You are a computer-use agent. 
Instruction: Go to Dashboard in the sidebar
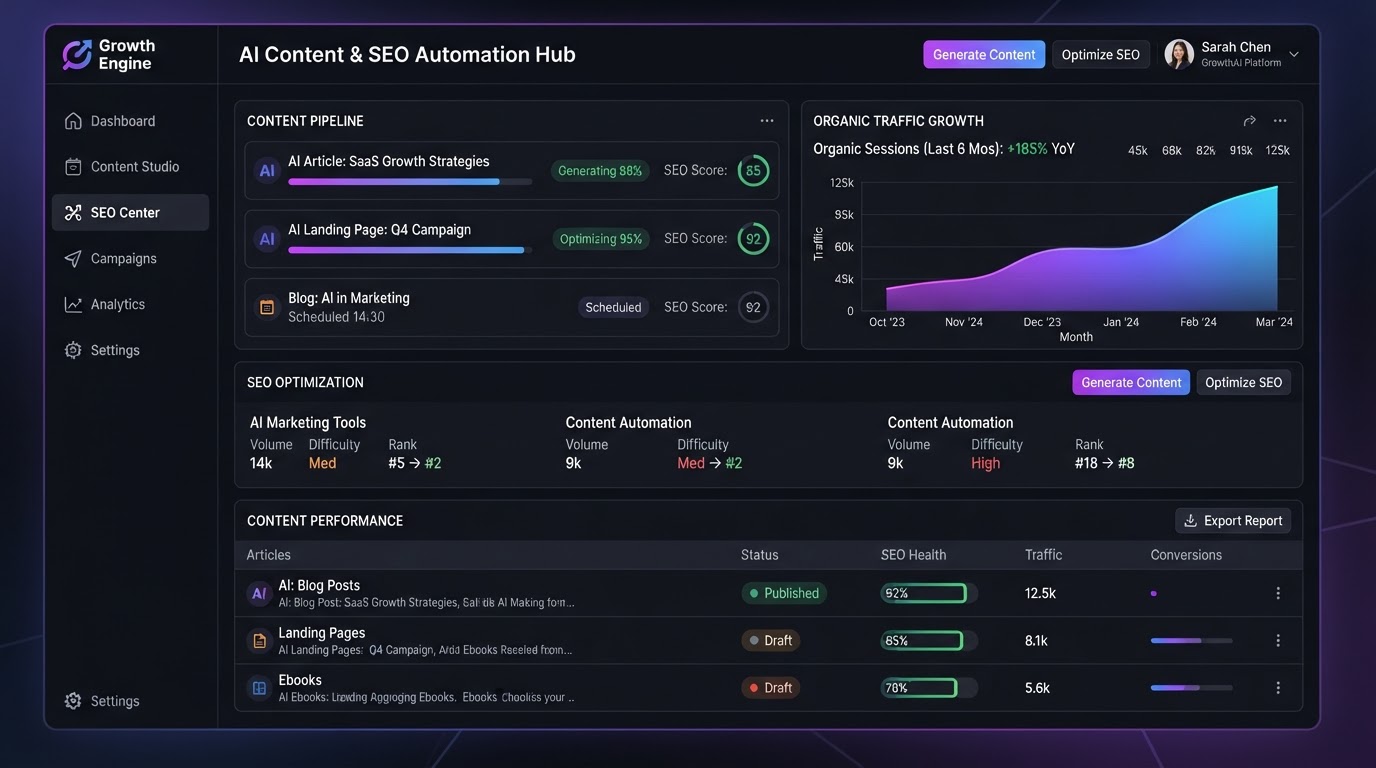pos(130,121)
